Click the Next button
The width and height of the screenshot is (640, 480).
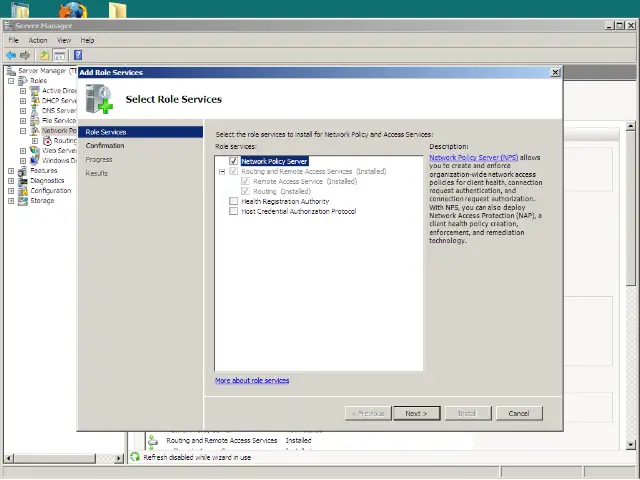[x=417, y=413]
